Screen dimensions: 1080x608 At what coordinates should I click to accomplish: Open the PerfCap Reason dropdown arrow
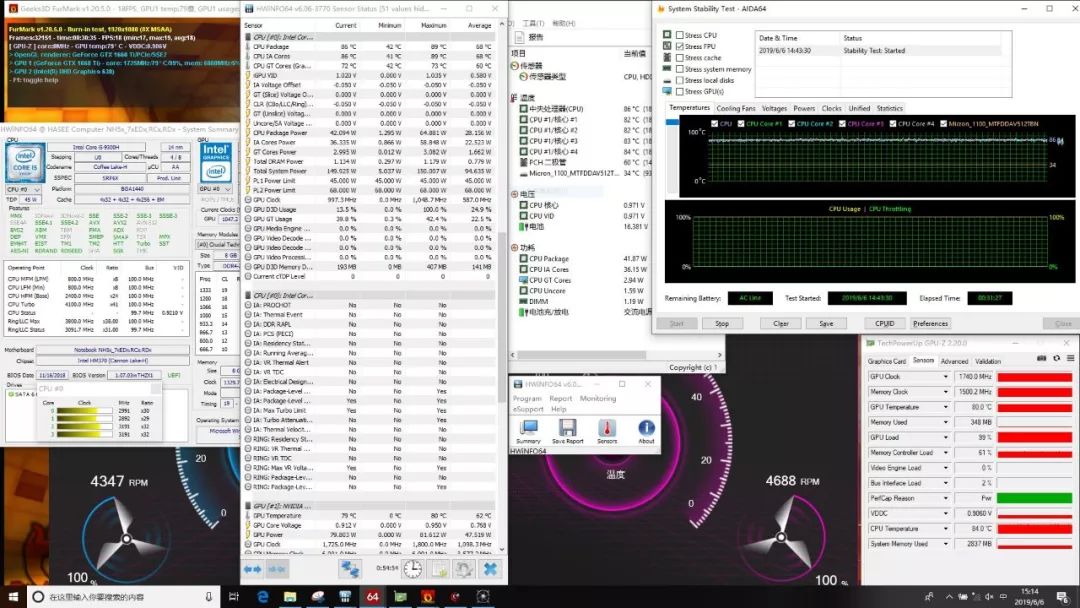(x=946, y=498)
